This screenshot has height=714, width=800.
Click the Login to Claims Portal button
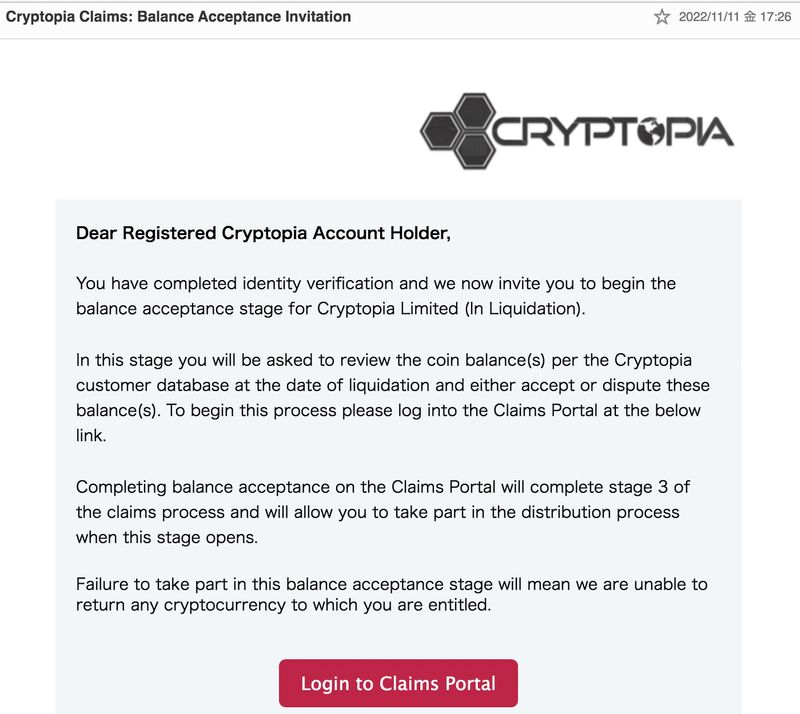tap(398, 684)
